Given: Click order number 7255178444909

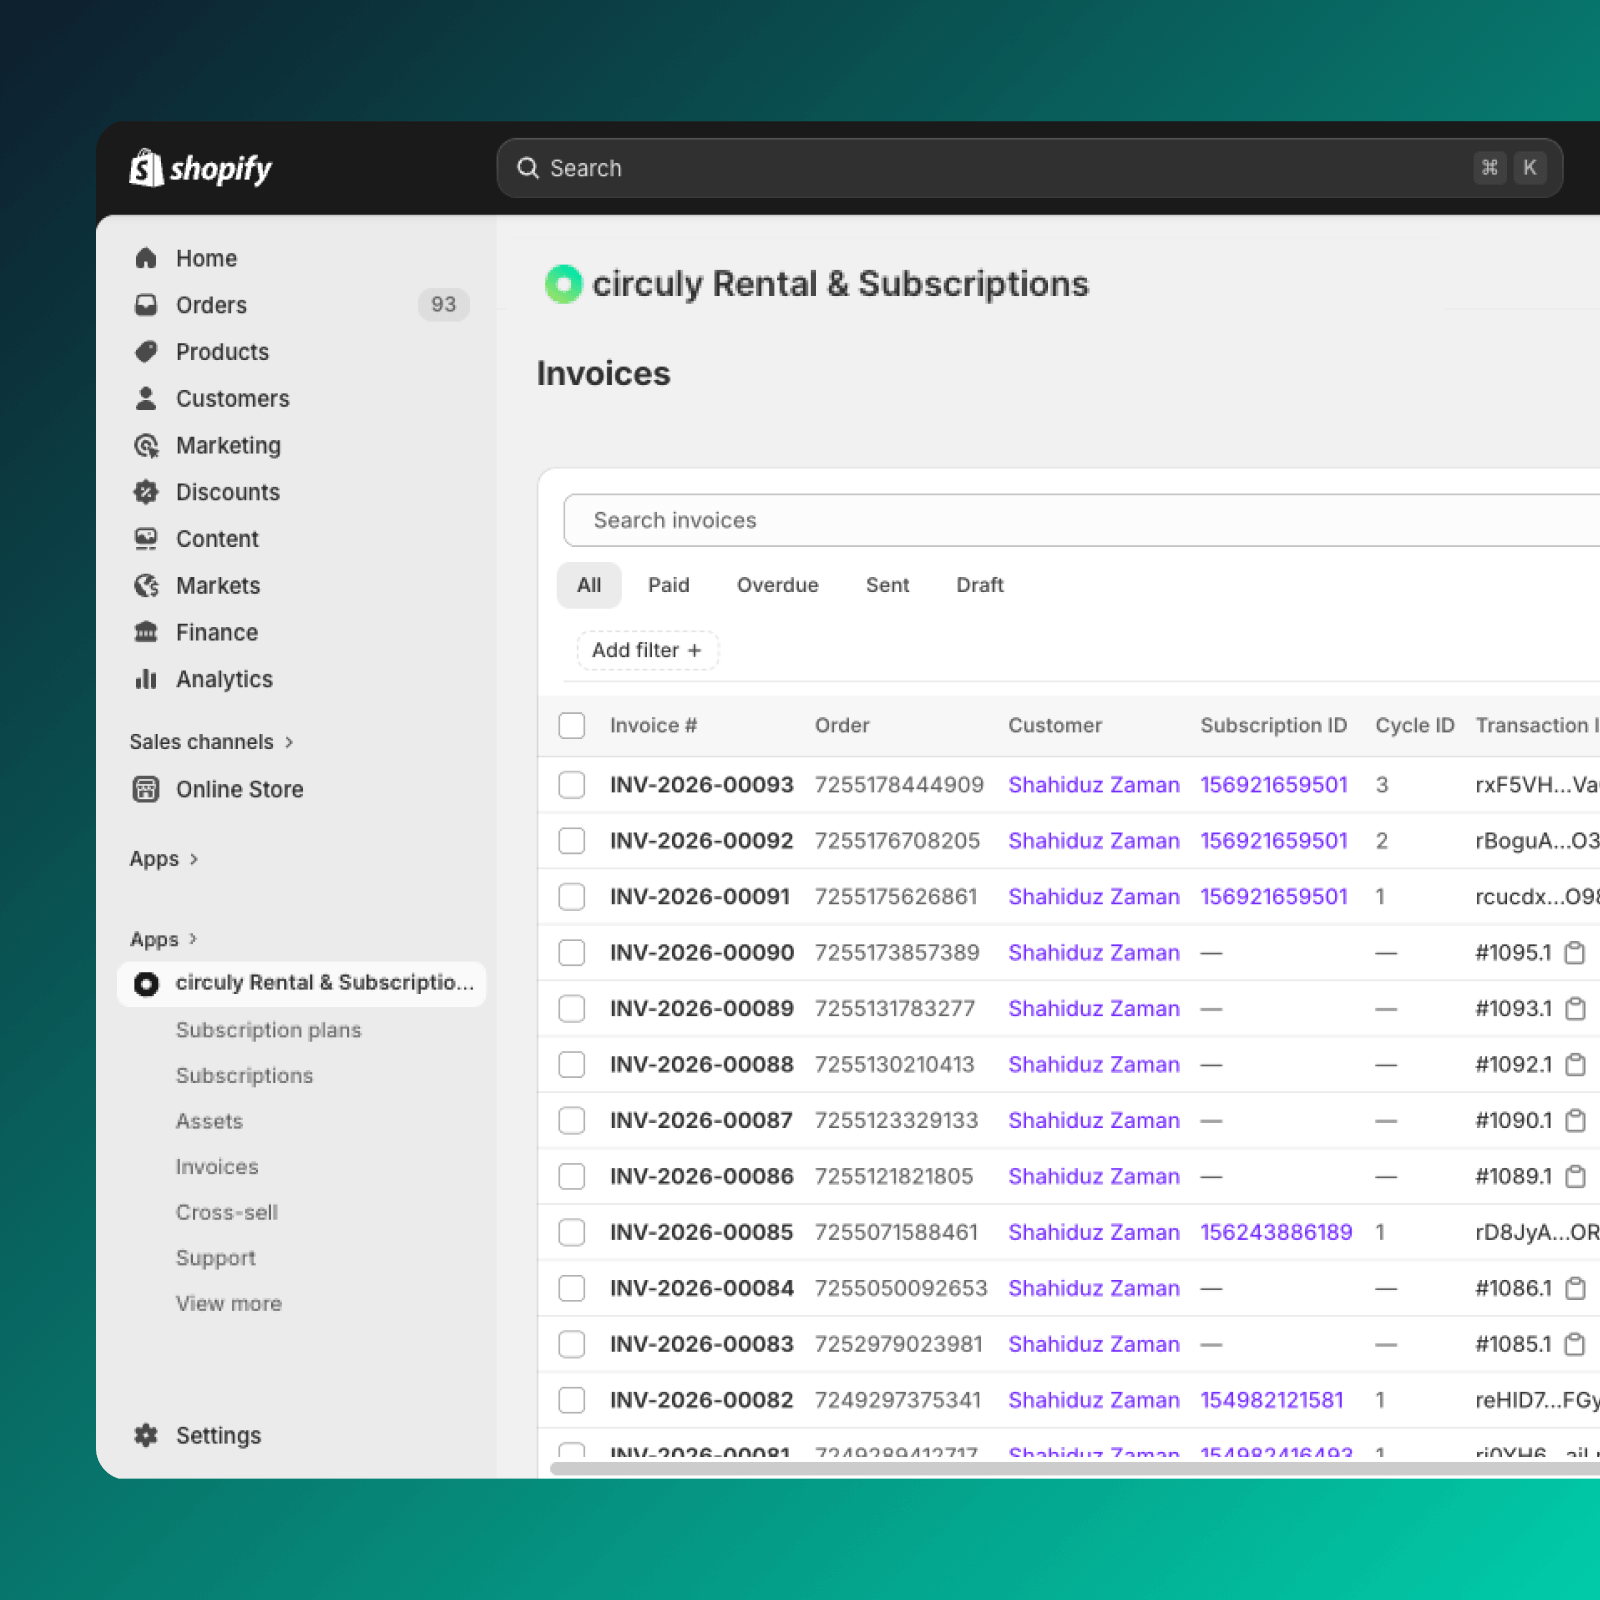Looking at the screenshot, I should pos(899,785).
